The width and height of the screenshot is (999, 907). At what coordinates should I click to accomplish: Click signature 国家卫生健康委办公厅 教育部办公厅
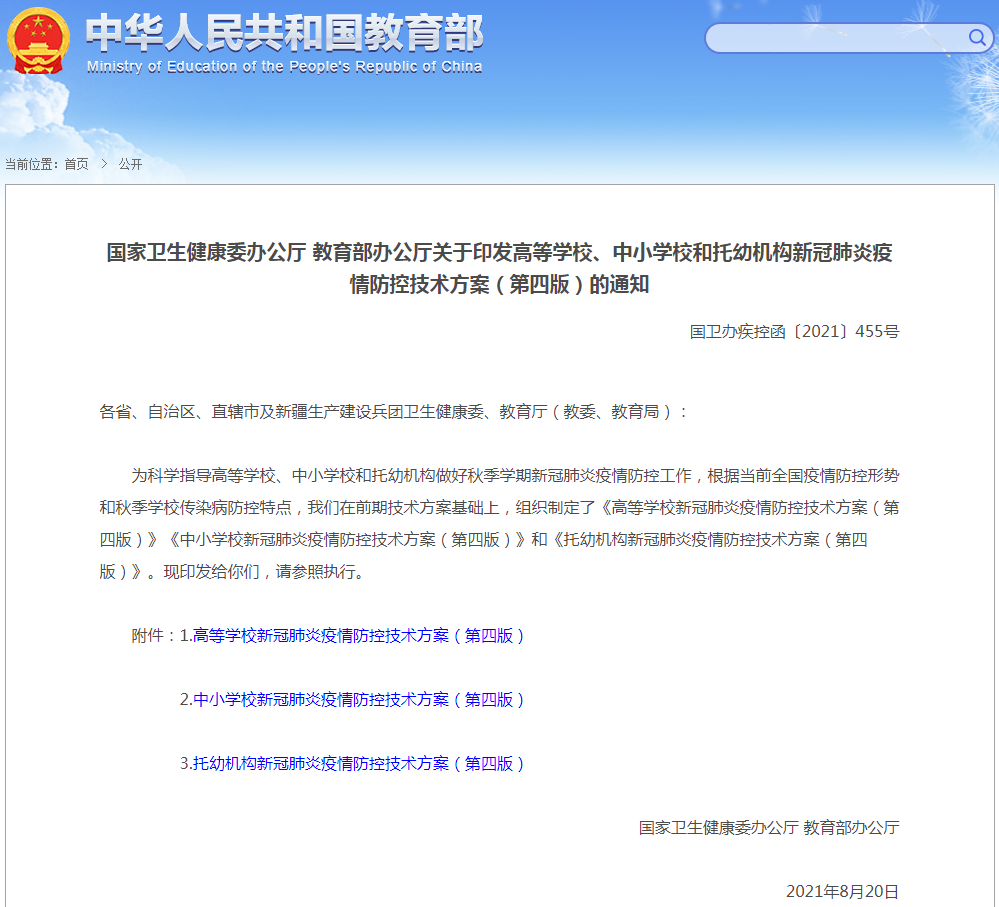tap(769, 827)
